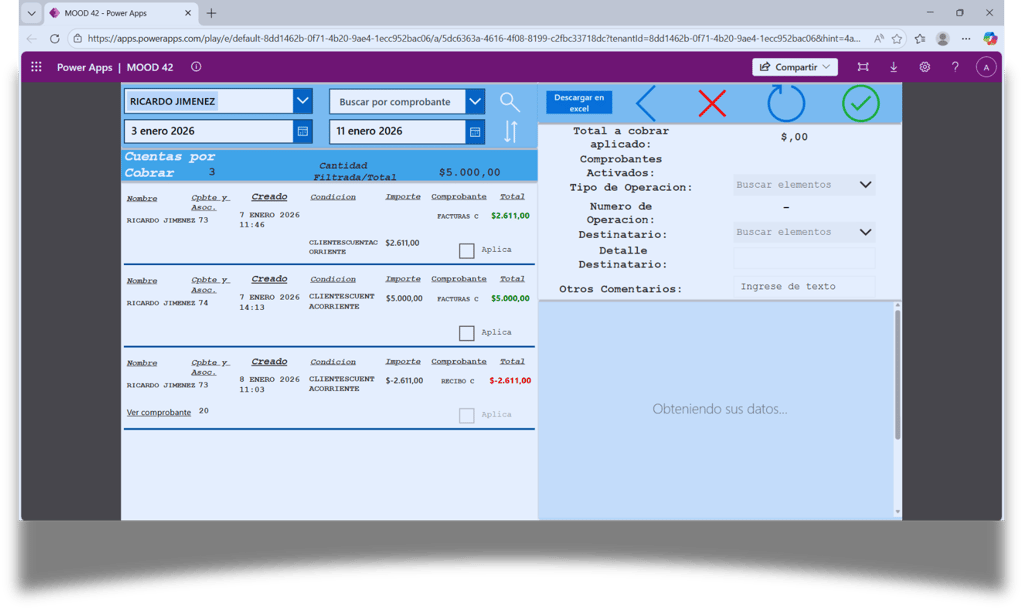Click the Descargar en excel button
The width and height of the screenshot is (1024, 613).
(579, 102)
